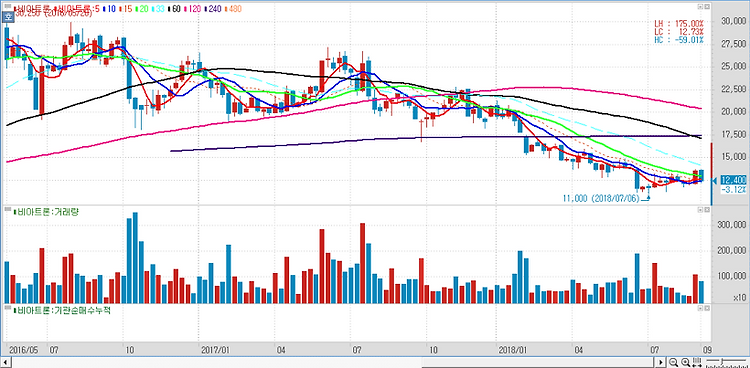Zoom out chart with minus magnifier

click(673, 362)
